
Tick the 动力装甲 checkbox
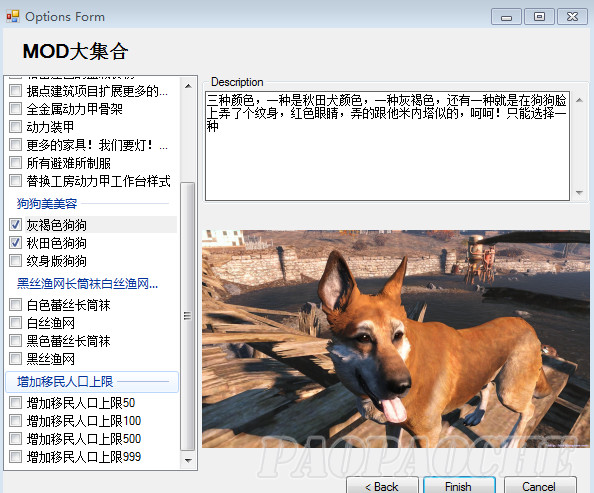click(x=16, y=127)
